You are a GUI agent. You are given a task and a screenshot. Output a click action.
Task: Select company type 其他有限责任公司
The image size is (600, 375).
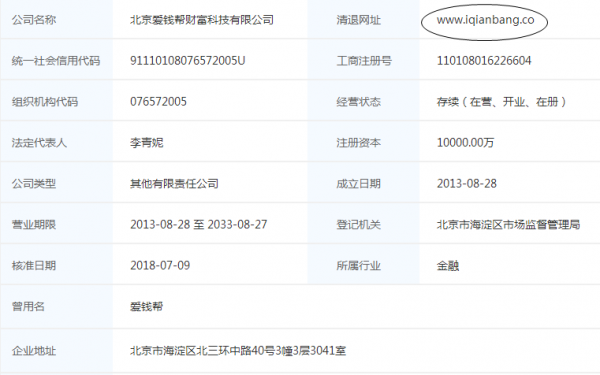pos(174,184)
